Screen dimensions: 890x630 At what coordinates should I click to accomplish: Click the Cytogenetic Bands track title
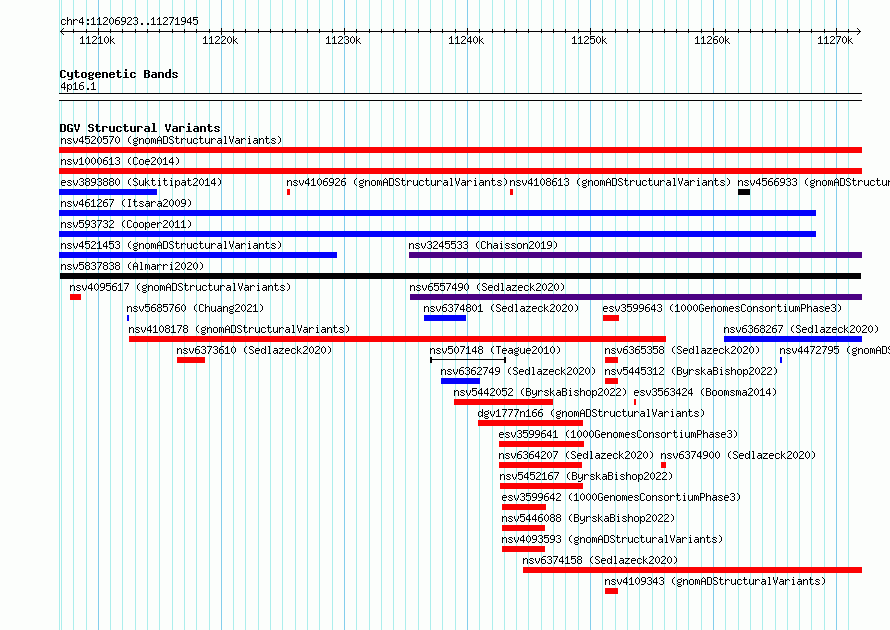tap(119, 74)
